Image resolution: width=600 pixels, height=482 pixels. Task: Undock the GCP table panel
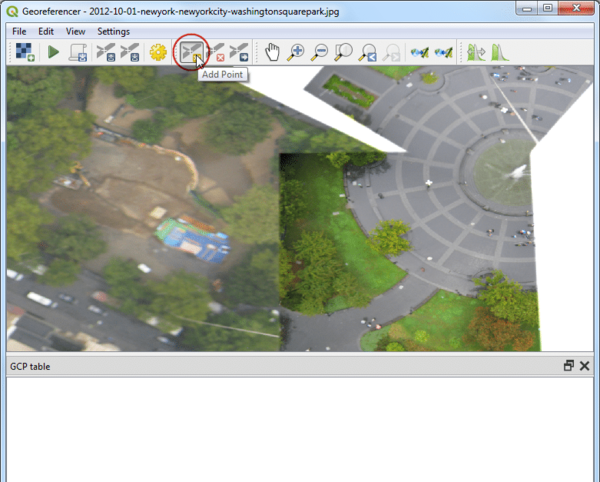pos(569,366)
